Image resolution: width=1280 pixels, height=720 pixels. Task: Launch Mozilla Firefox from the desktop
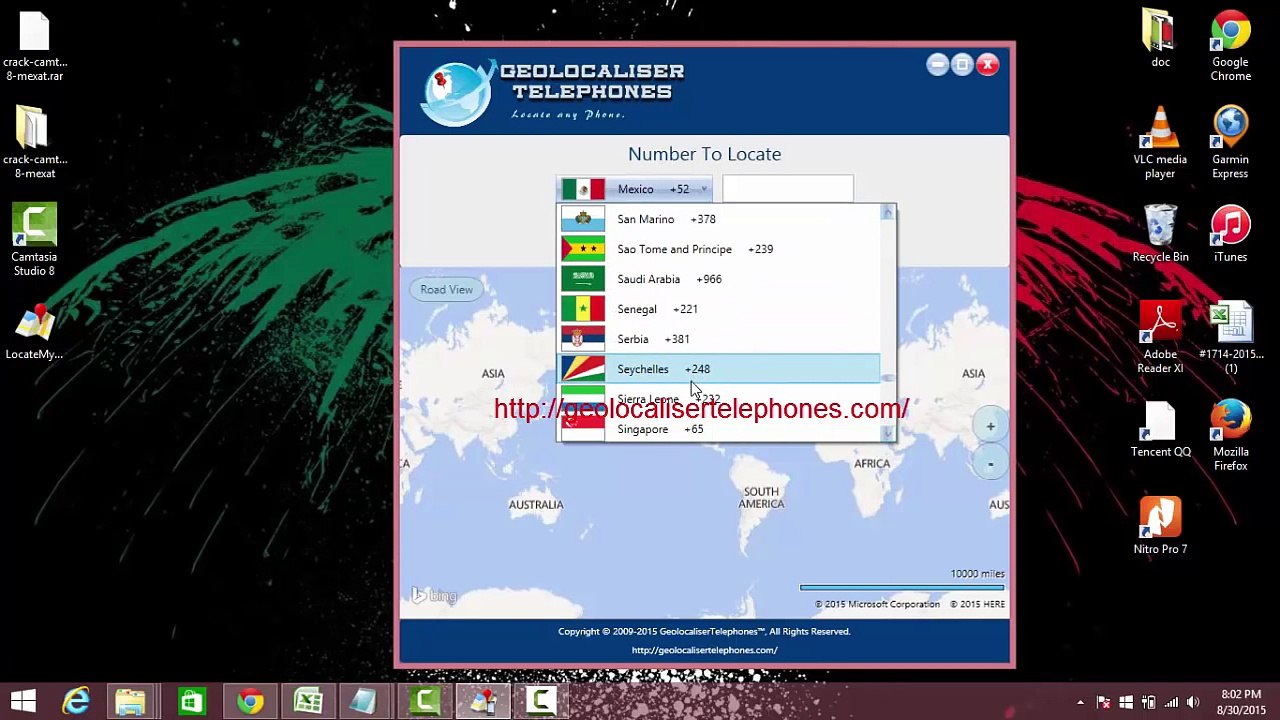tap(1231, 436)
